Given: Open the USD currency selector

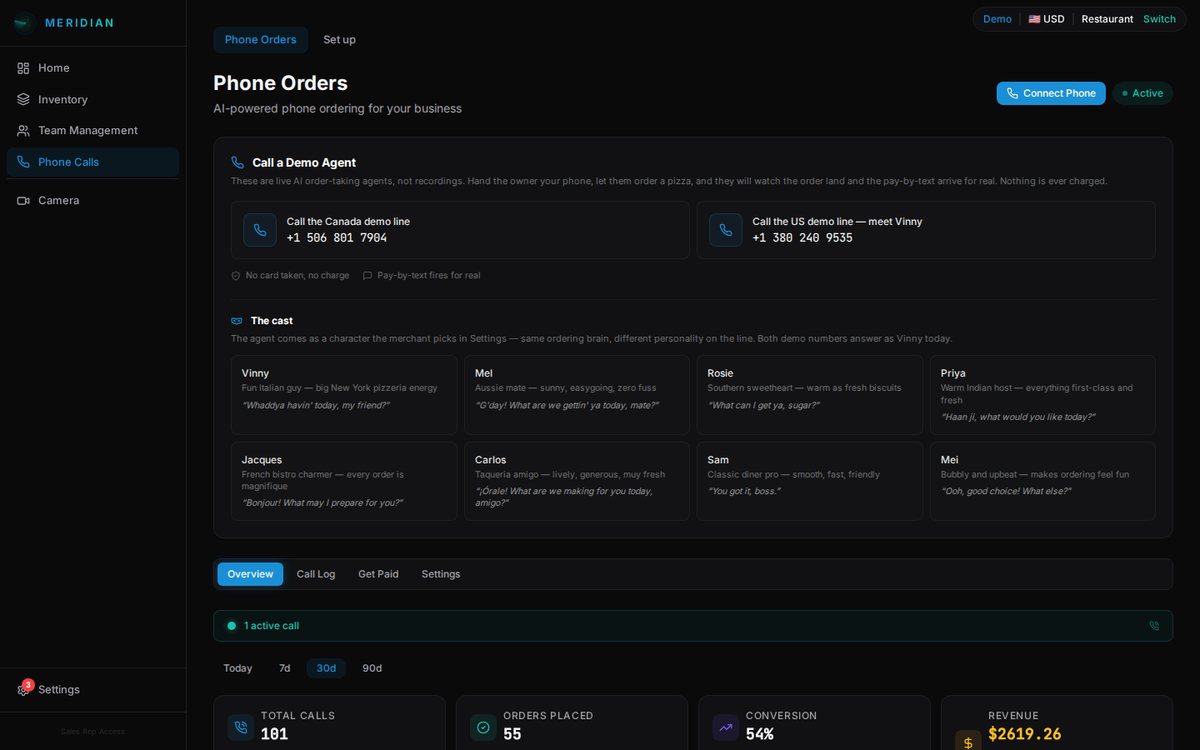Looking at the screenshot, I should [x=1046, y=19].
